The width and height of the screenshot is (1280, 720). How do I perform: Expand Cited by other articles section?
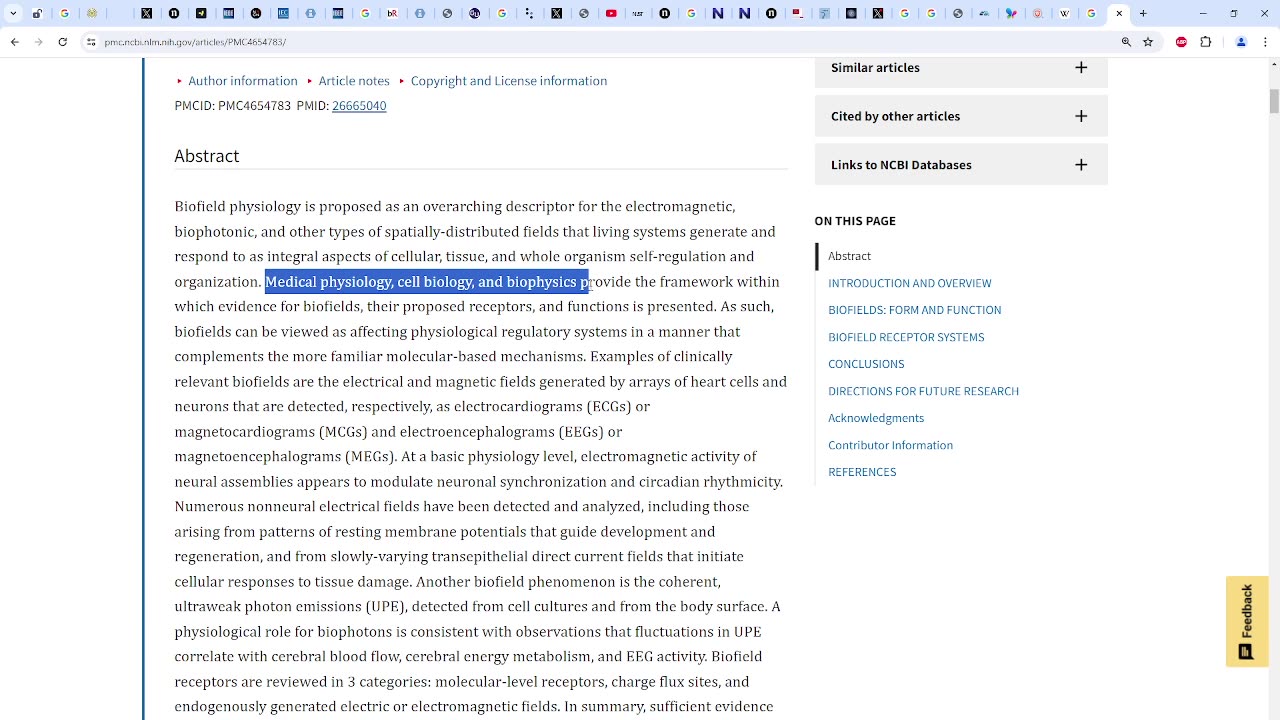[x=961, y=116]
